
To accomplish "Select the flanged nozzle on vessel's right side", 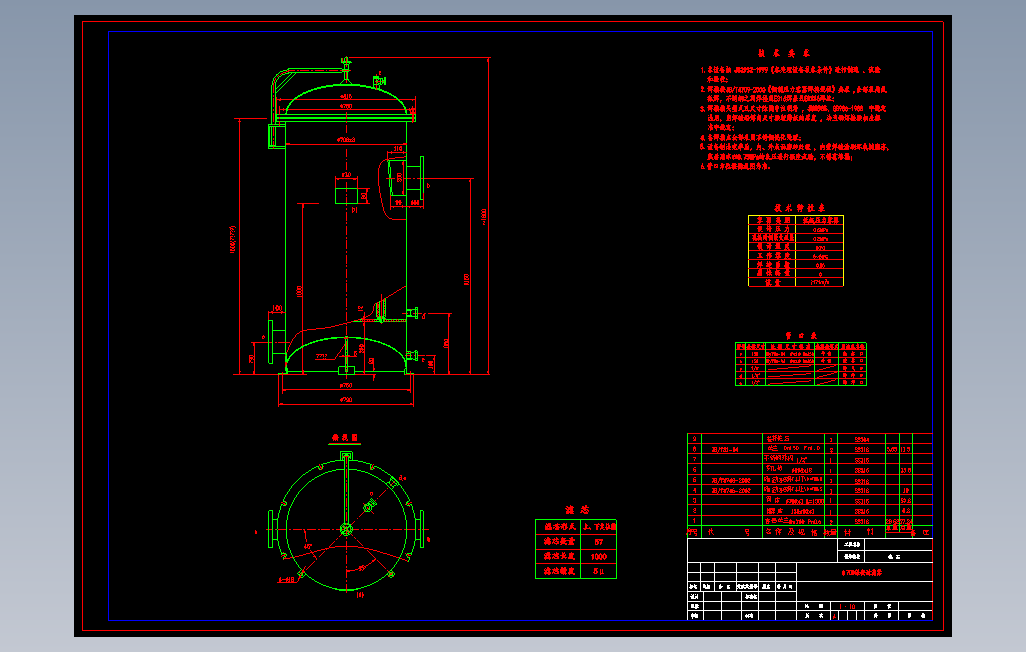I will (415, 177).
